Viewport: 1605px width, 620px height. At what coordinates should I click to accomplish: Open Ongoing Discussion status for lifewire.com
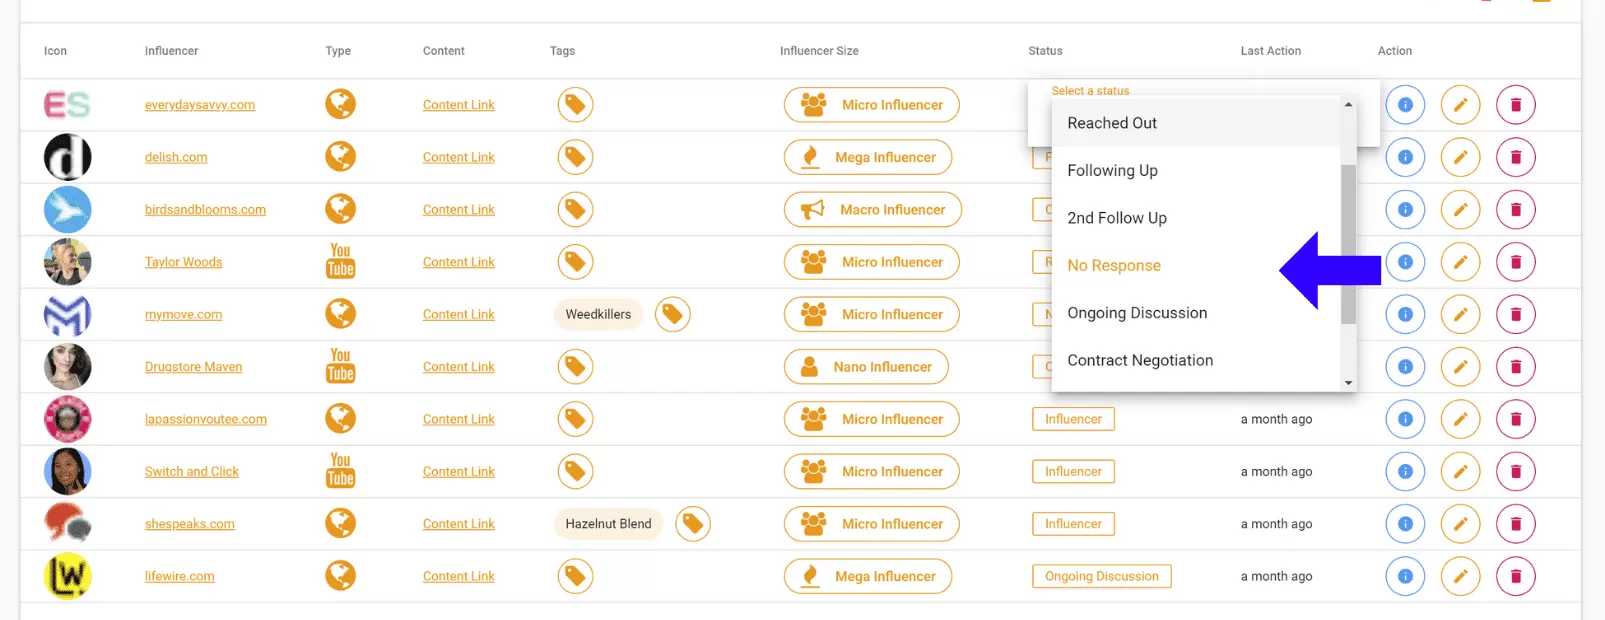tap(1102, 576)
